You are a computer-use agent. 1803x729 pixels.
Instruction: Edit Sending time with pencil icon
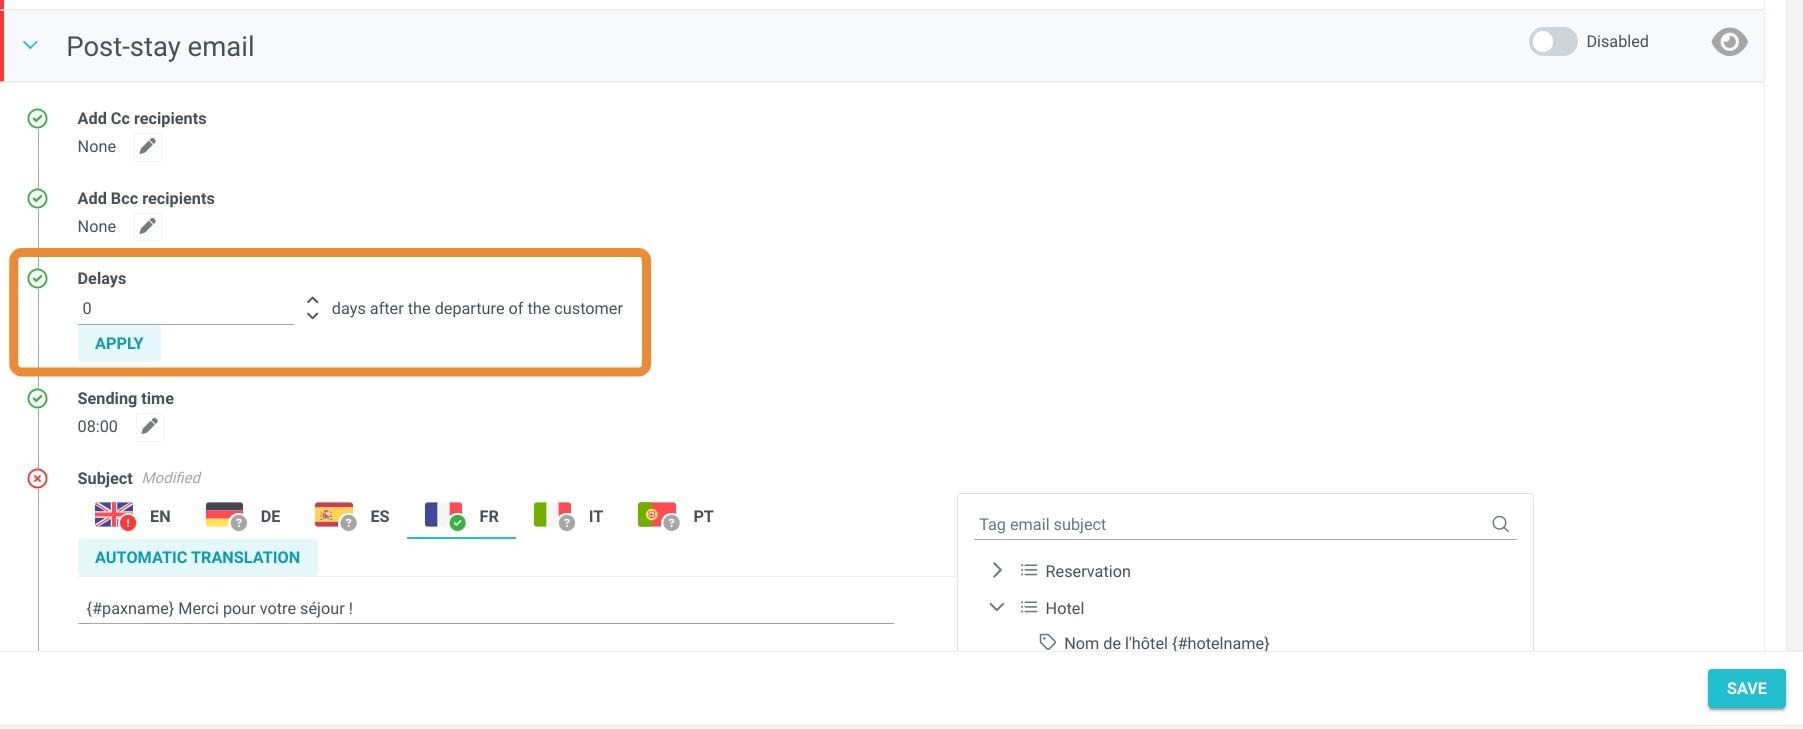[150, 427]
